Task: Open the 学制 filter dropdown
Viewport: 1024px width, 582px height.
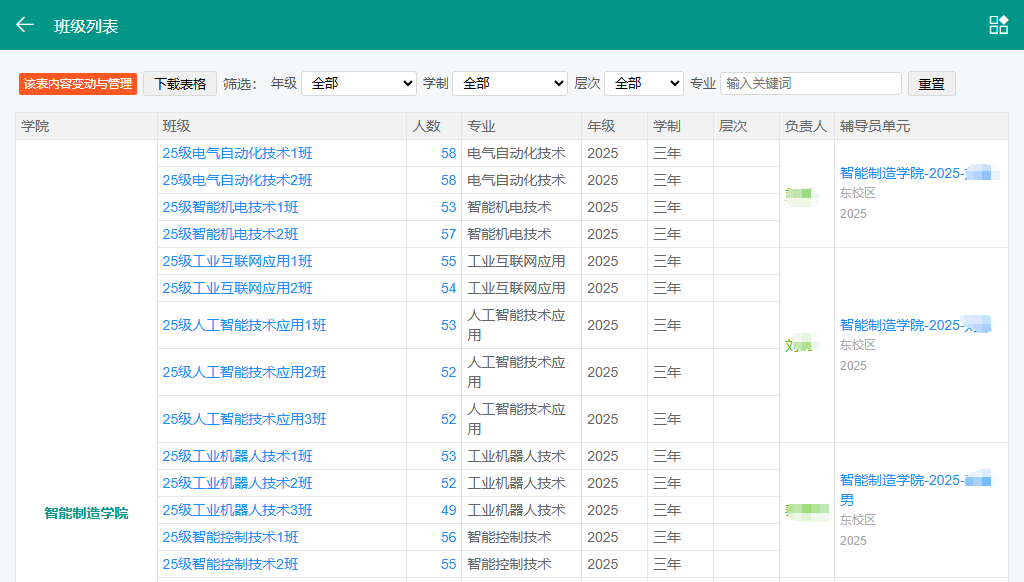Action: click(510, 84)
